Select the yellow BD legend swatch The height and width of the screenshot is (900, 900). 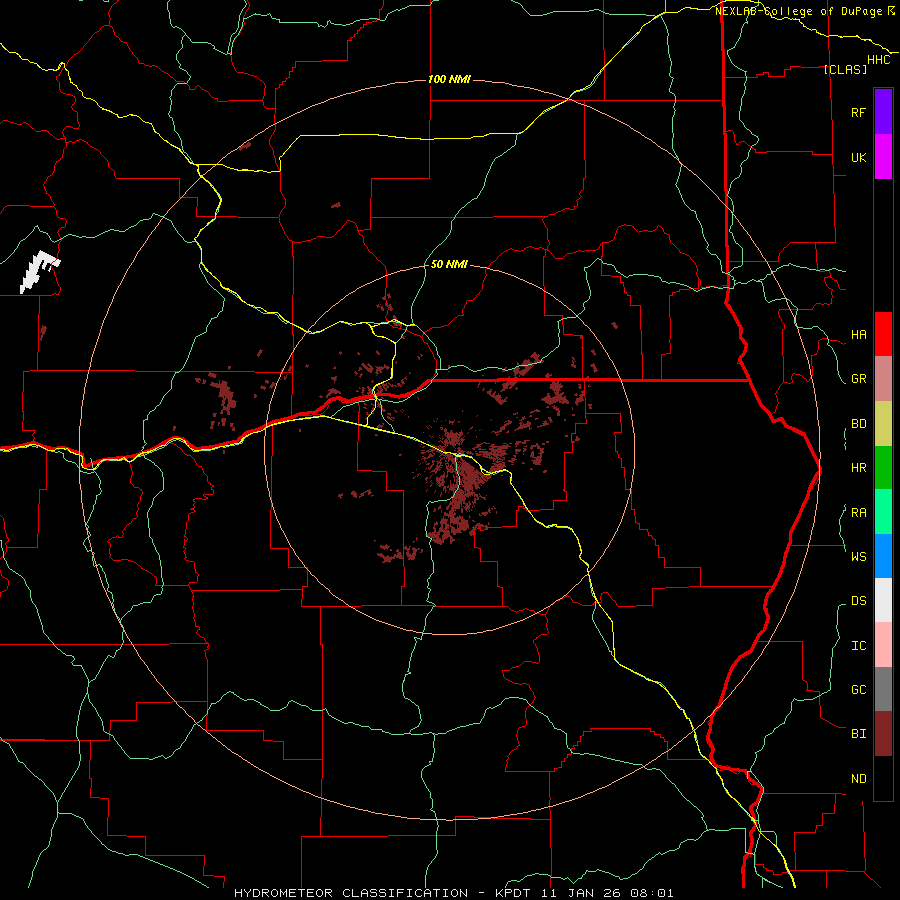[883, 424]
